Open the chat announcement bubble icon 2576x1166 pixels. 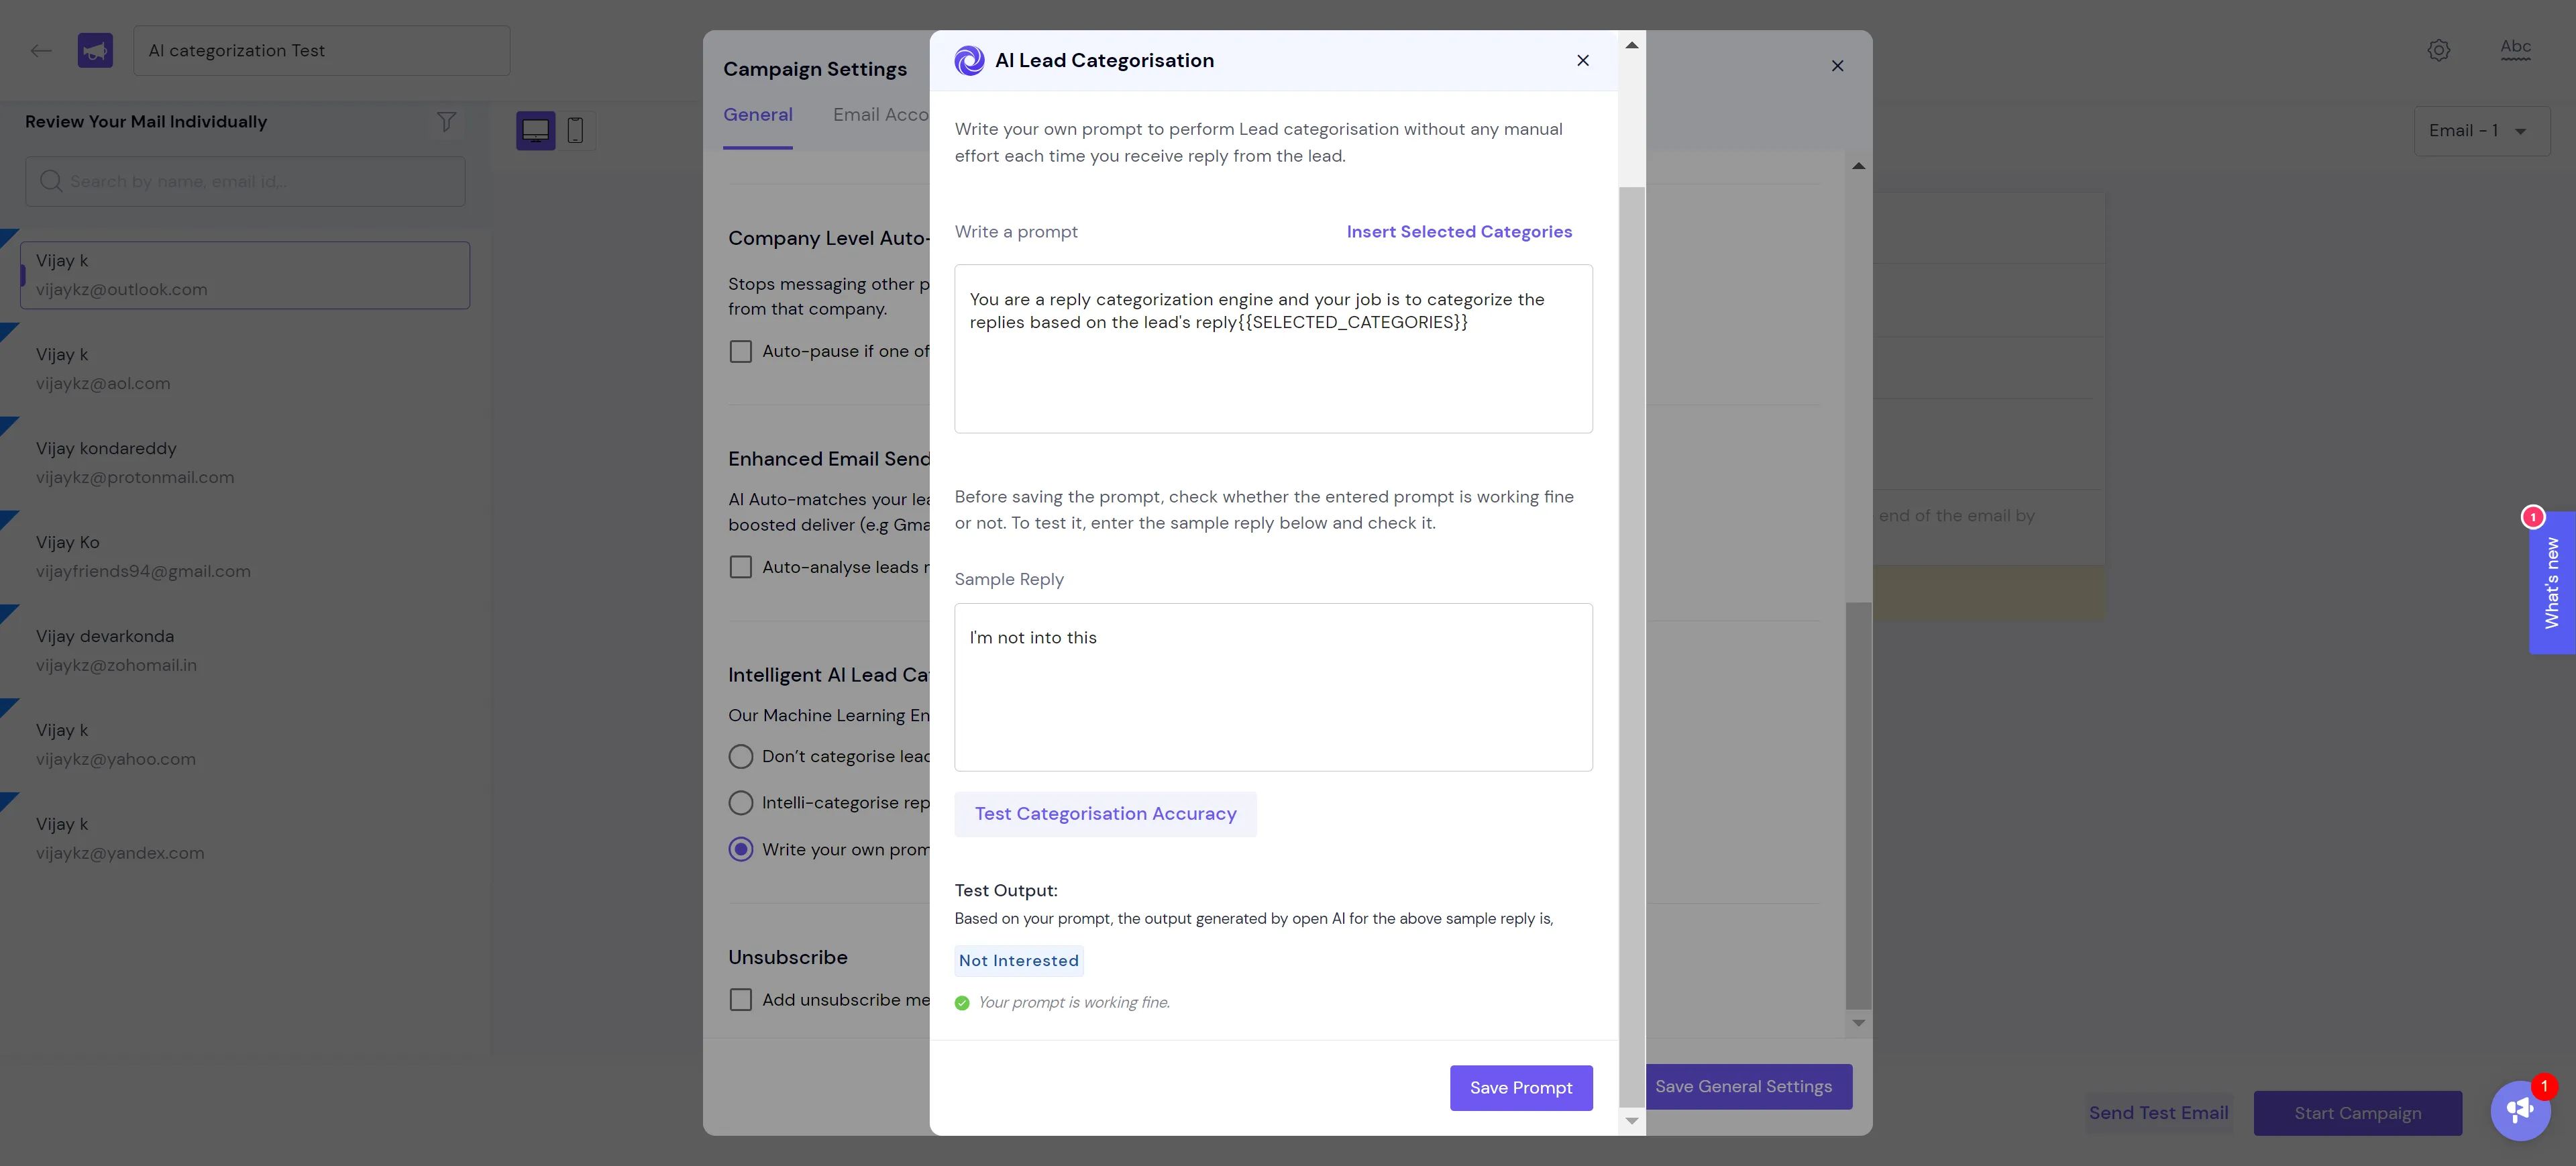click(2520, 1110)
